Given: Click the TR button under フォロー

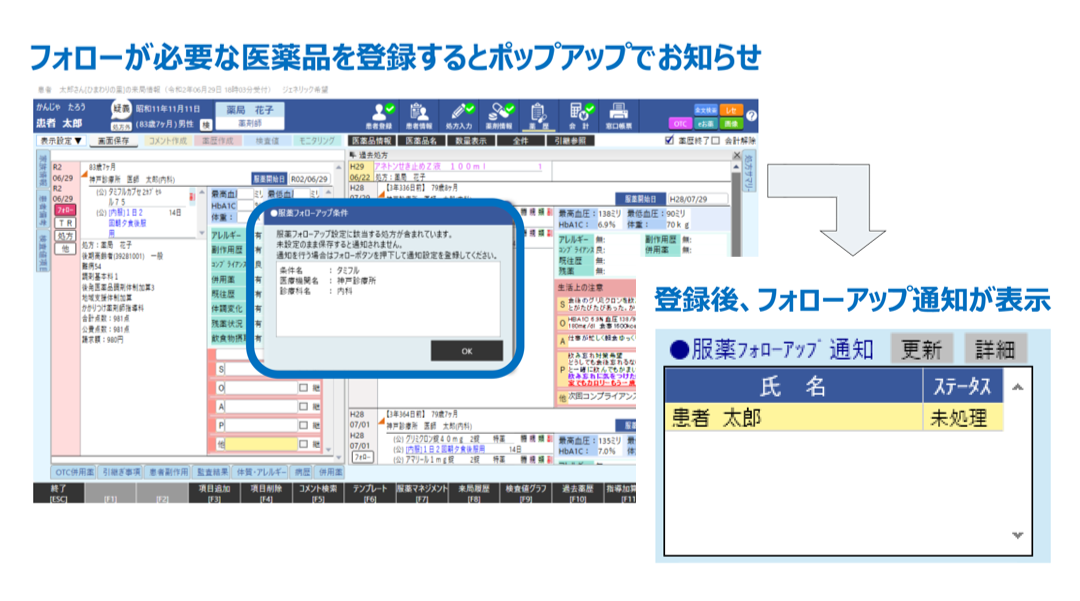Looking at the screenshot, I should (65, 223).
